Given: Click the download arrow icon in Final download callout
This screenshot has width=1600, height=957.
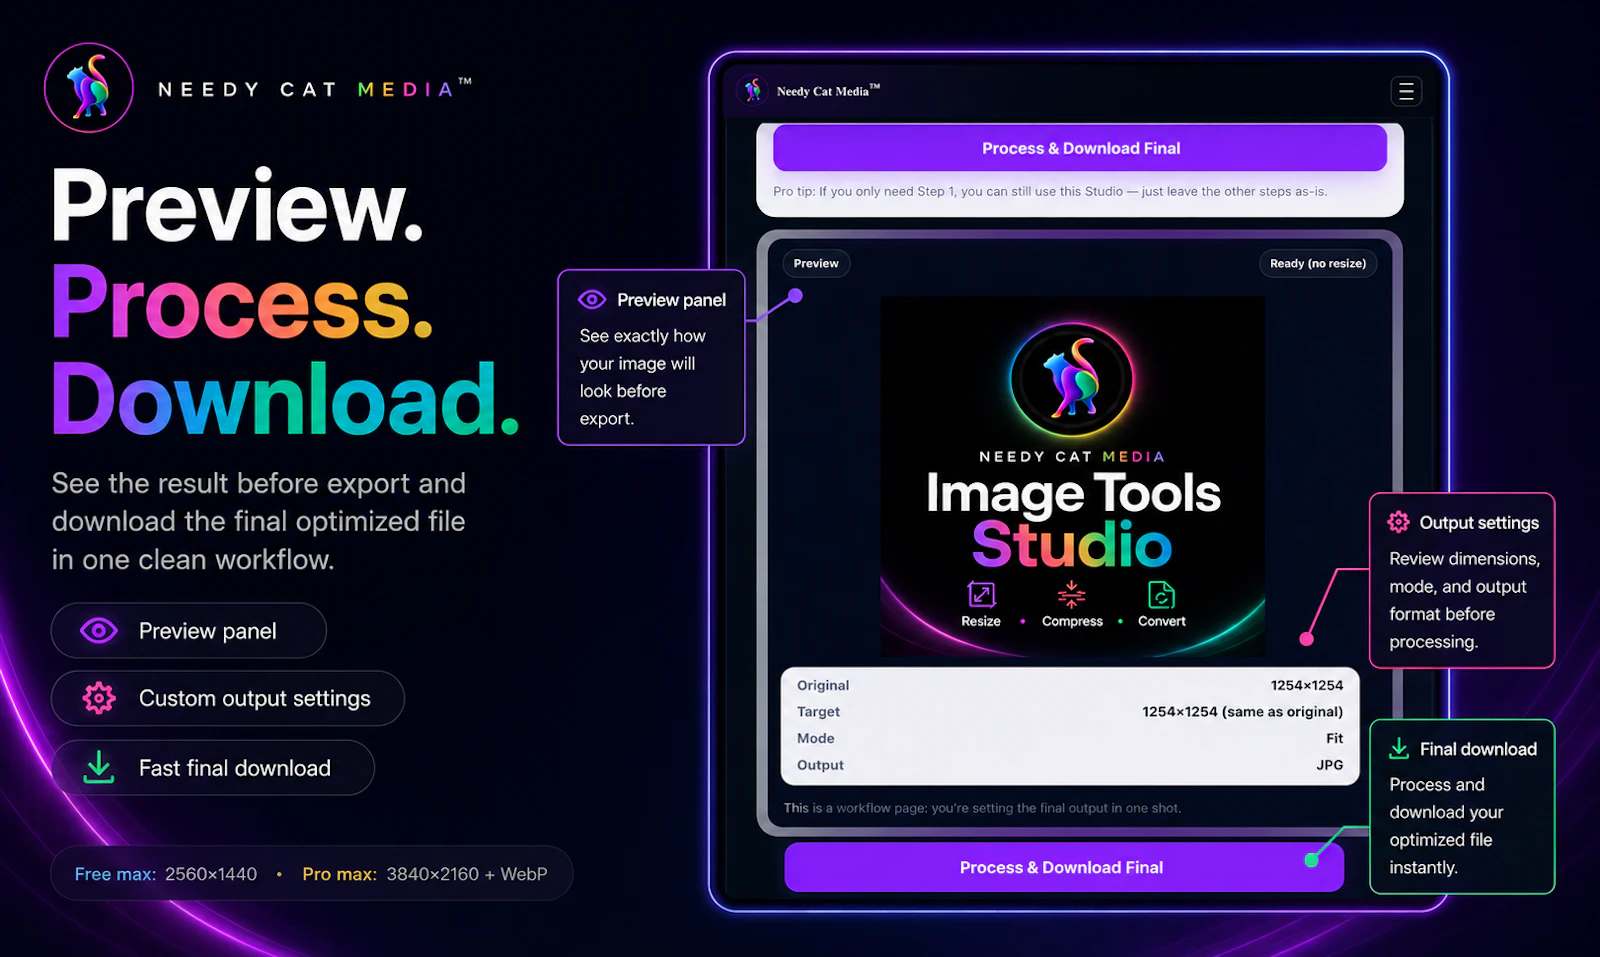Looking at the screenshot, I should (1399, 748).
